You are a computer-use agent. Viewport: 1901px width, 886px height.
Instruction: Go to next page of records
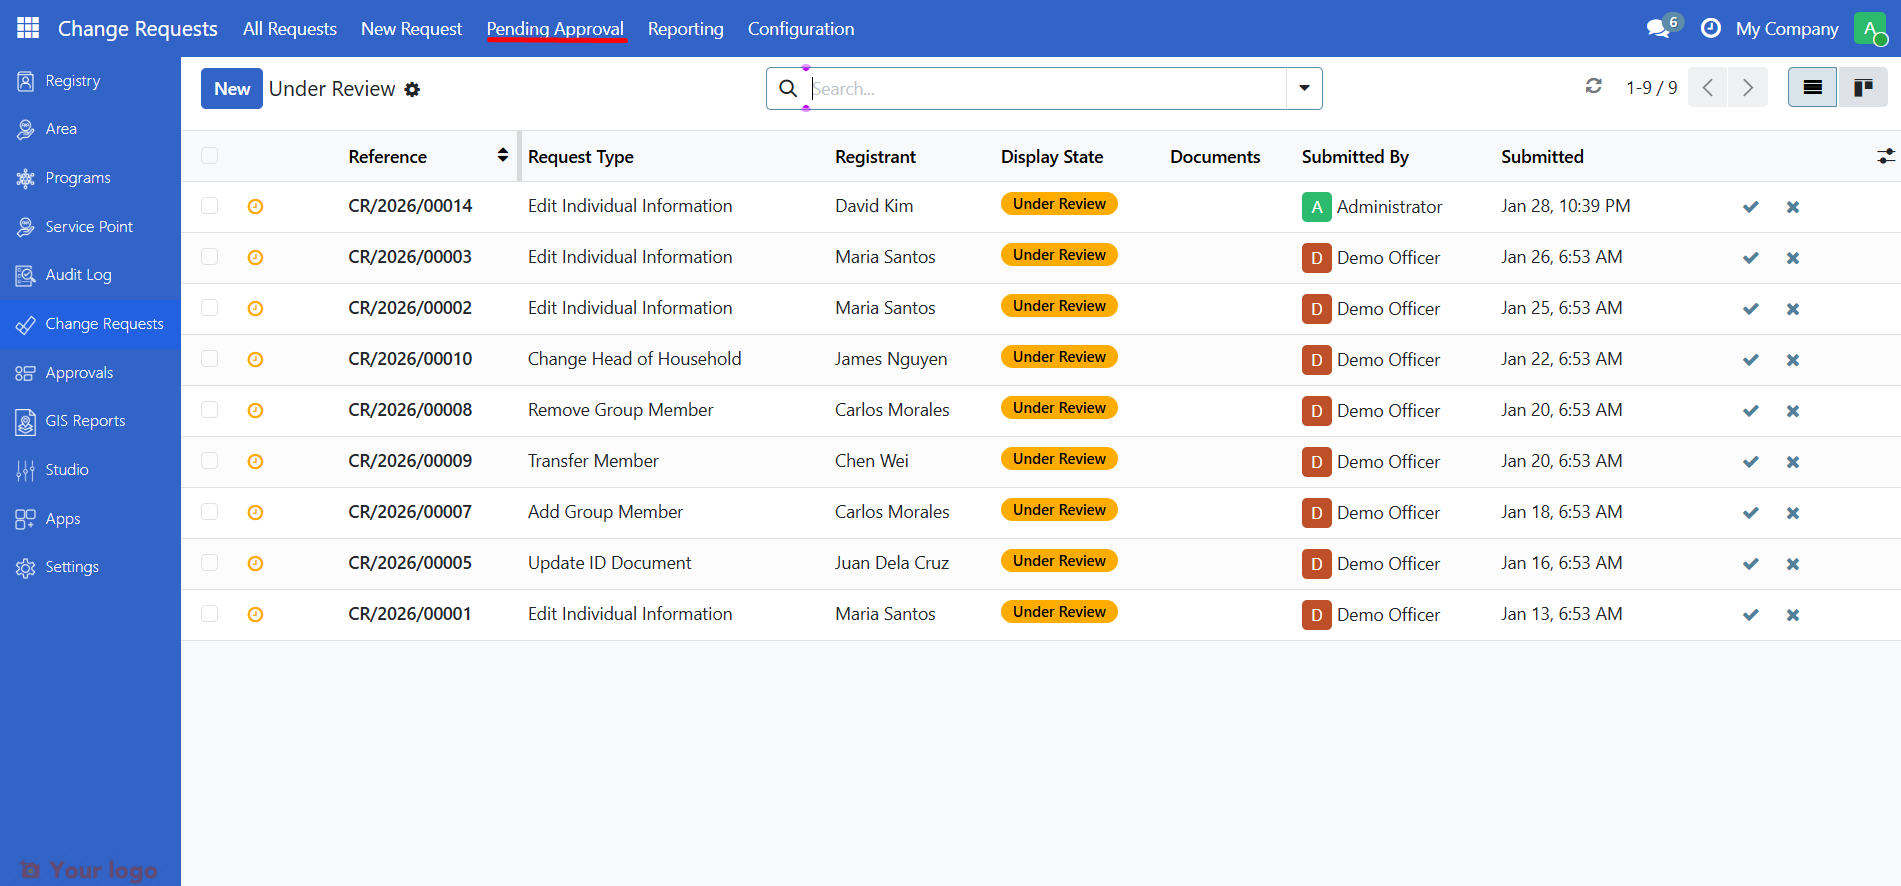[x=1747, y=88]
